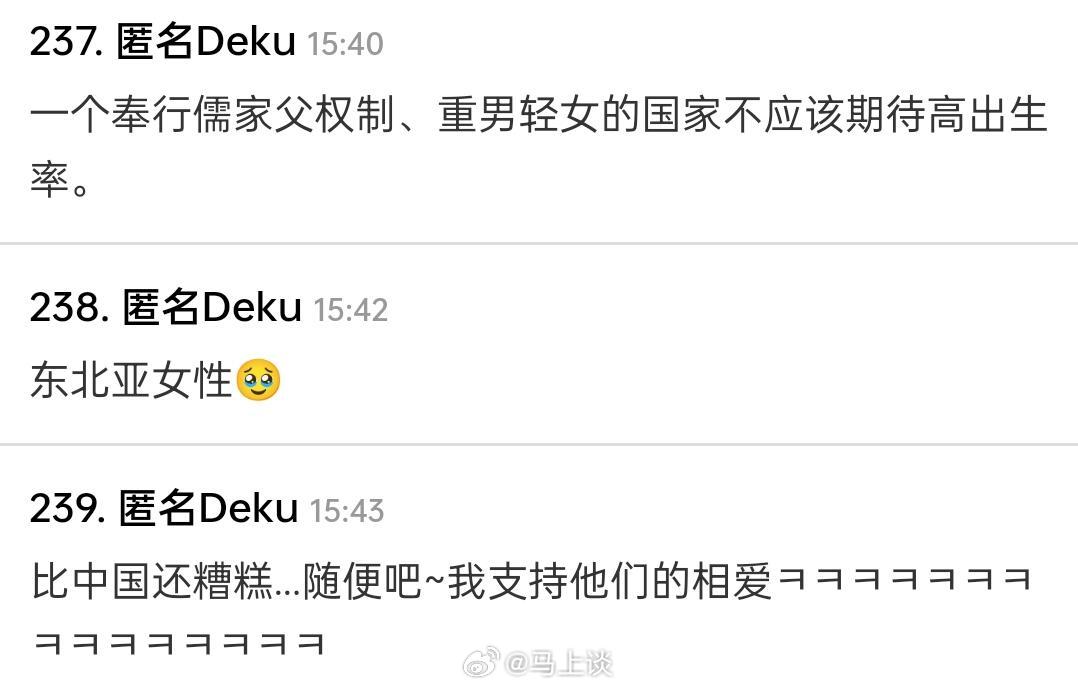Click comment text starting 一个奉行儒家父权制
The width and height of the screenshot is (1078, 688).
coord(538,147)
